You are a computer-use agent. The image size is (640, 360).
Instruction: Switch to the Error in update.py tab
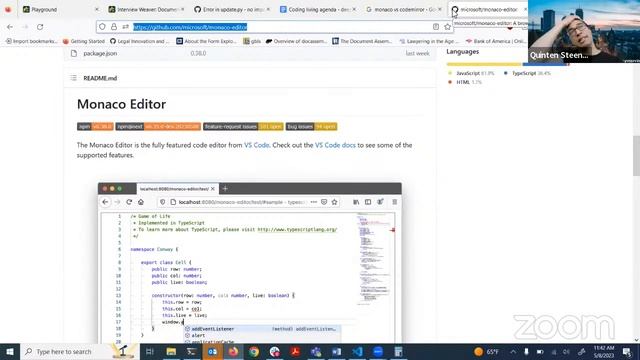coord(233,9)
